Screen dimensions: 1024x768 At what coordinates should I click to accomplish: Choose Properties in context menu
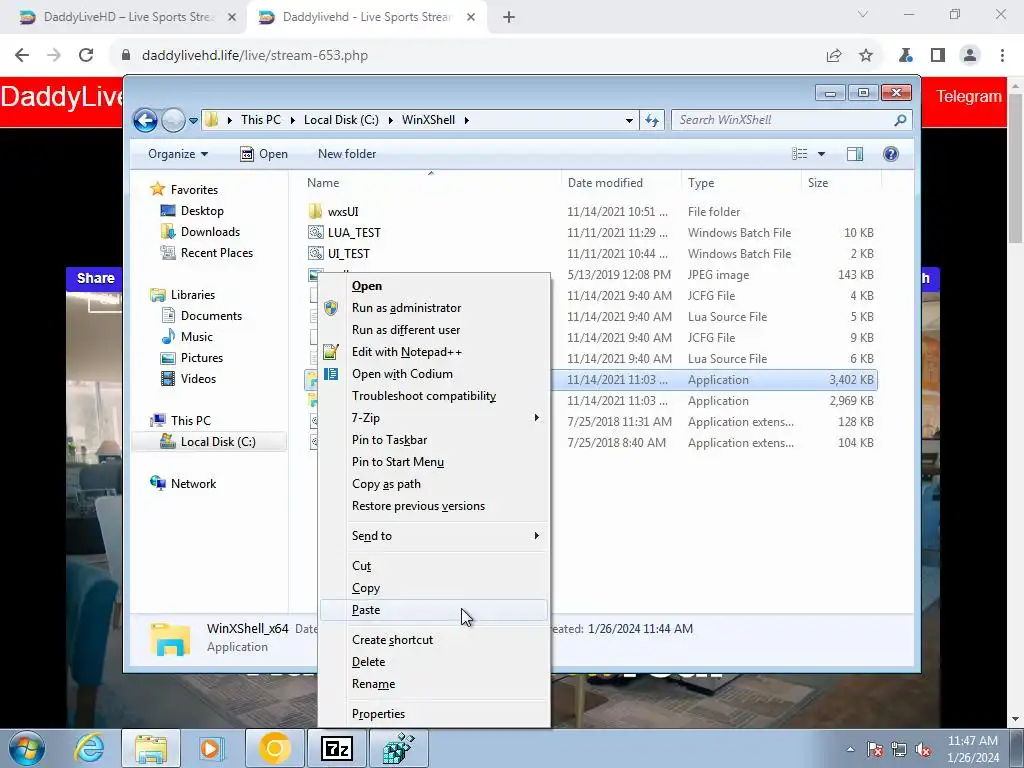(x=434, y=714)
